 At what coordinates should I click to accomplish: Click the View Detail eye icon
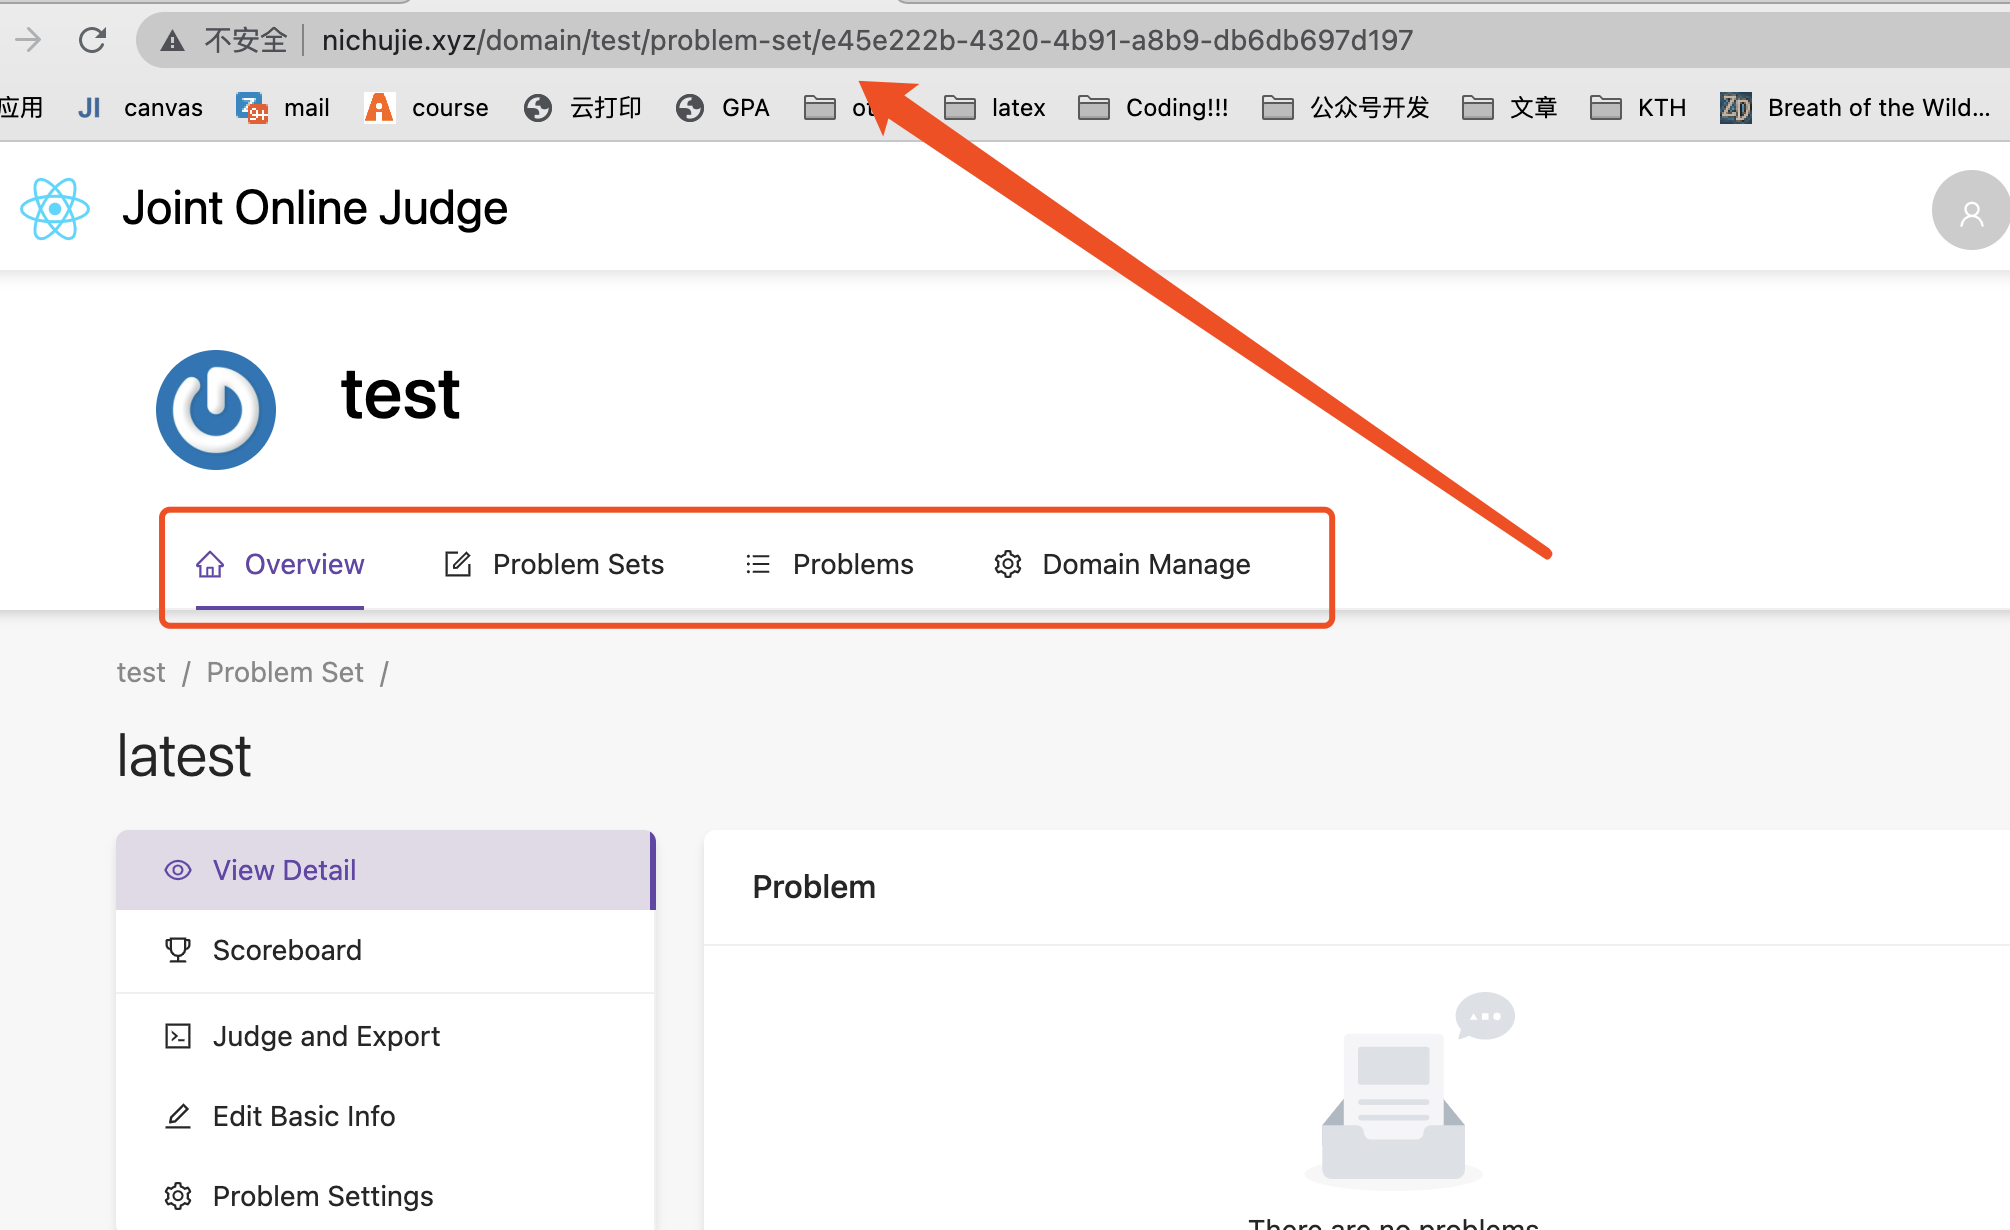[x=177, y=869]
